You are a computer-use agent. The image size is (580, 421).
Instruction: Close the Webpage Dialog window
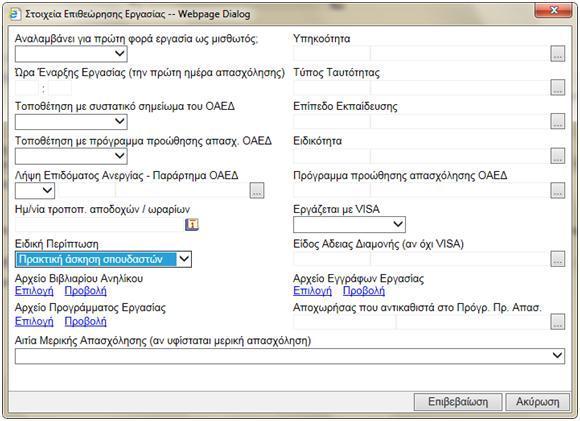(554, 10)
